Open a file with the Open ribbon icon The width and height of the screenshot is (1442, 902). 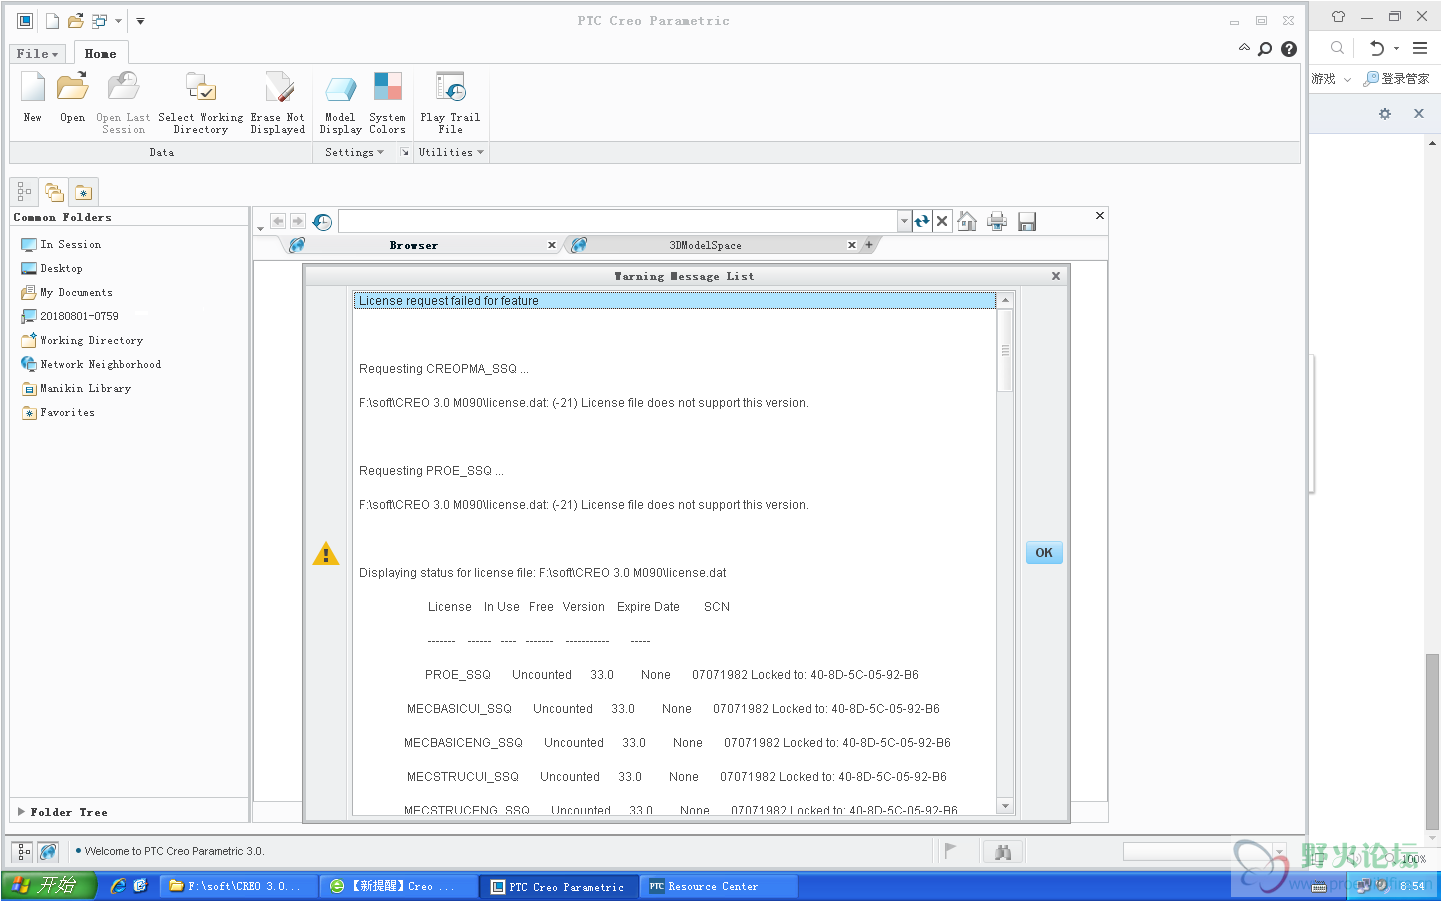pos(72,97)
